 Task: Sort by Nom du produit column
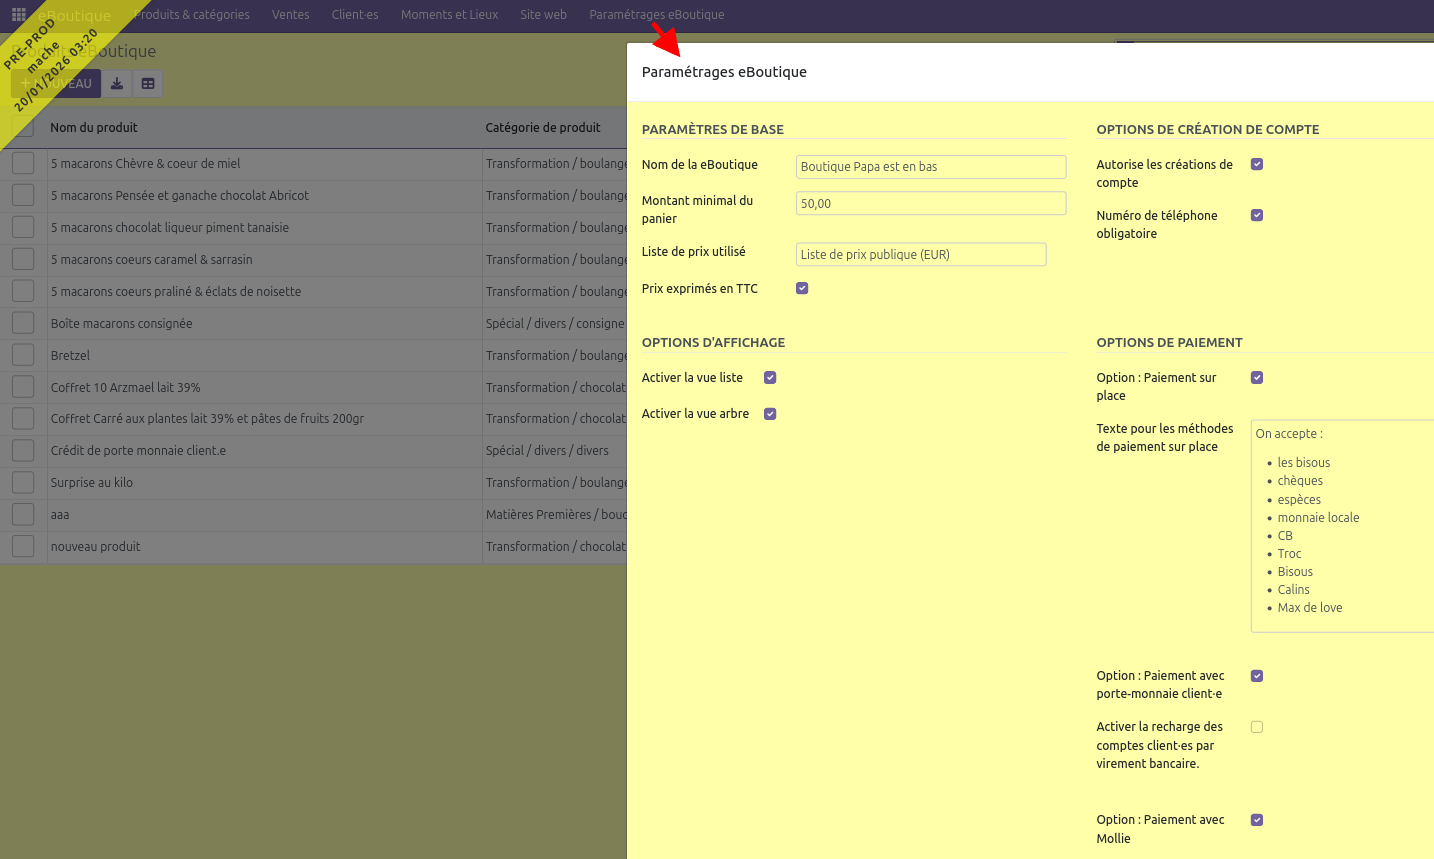94,128
